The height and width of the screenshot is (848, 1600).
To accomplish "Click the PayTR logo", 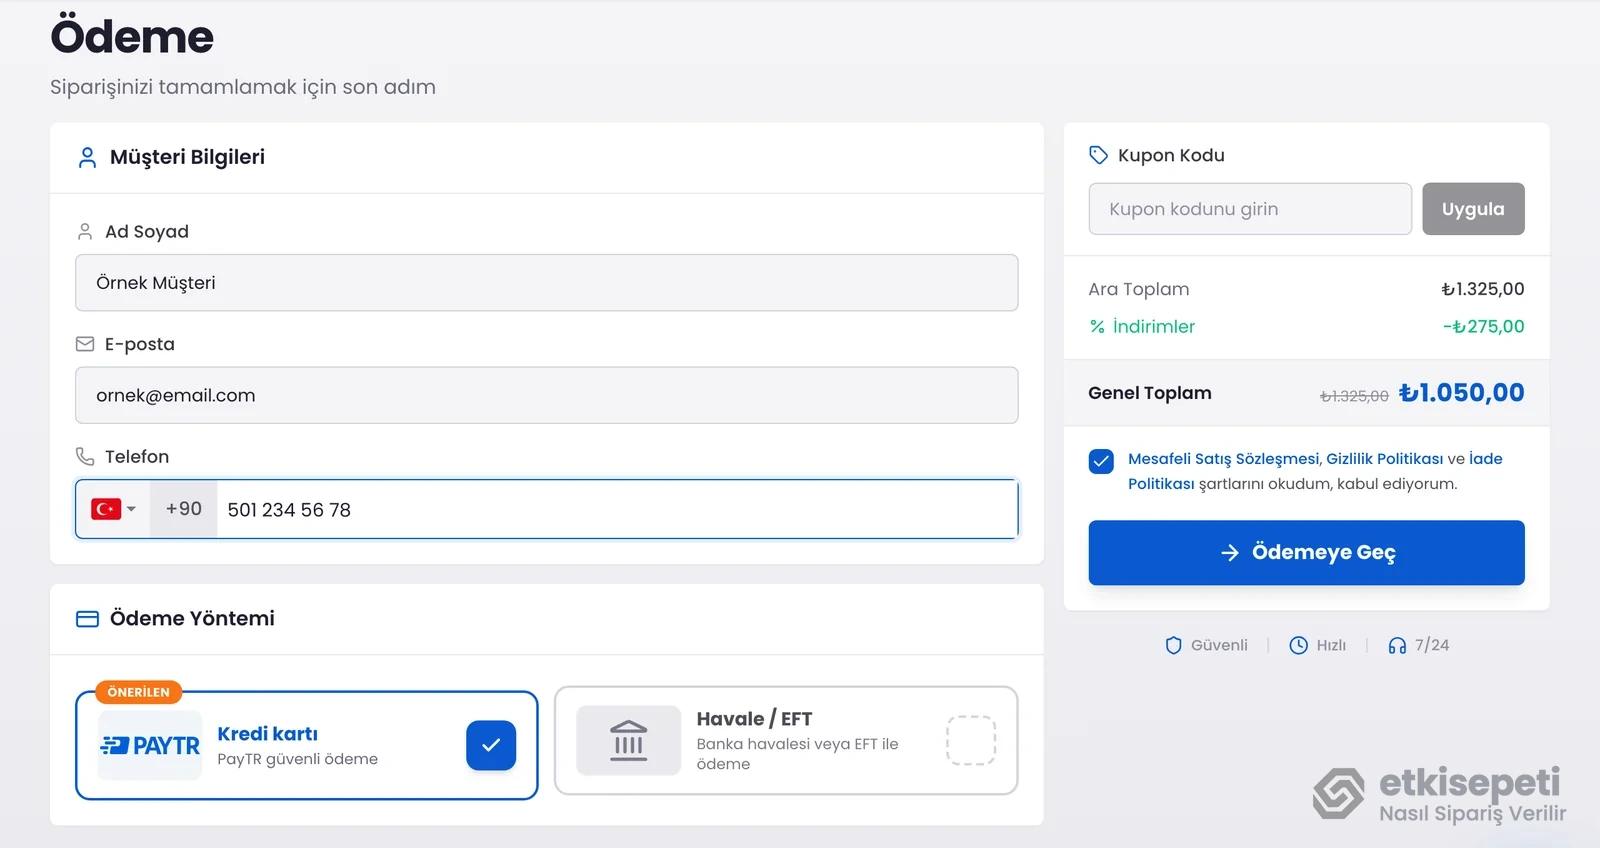I will [x=150, y=745].
